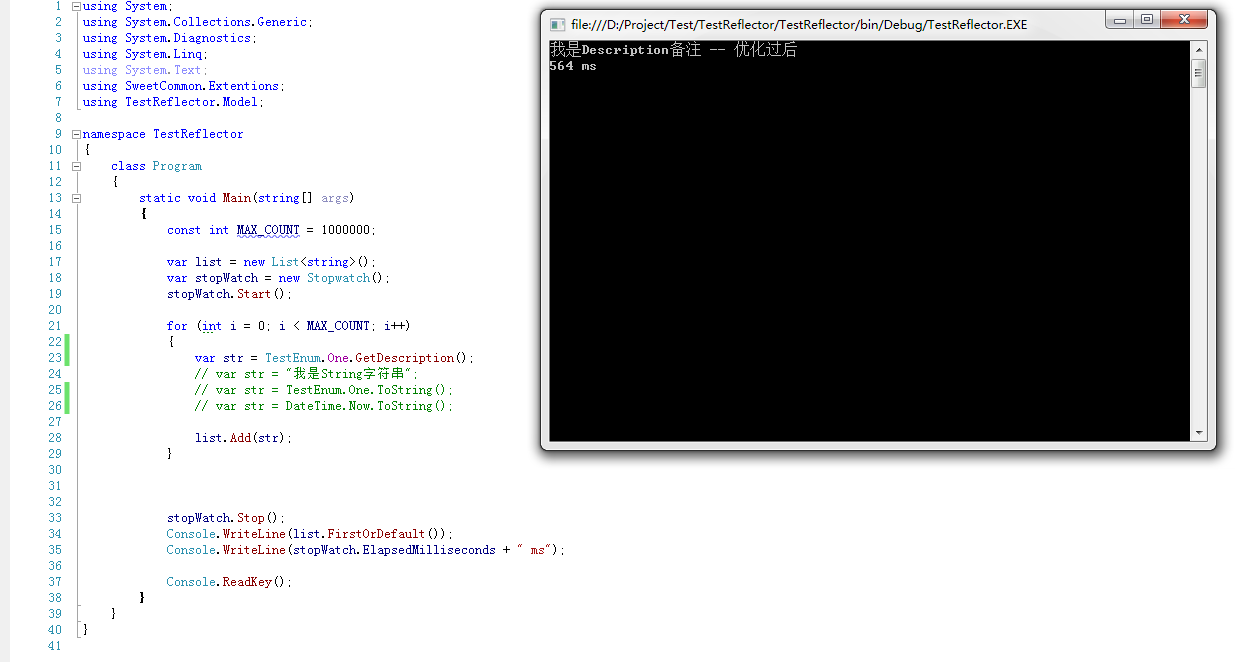Collapse the using directives block at line 1

tap(77, 6)
